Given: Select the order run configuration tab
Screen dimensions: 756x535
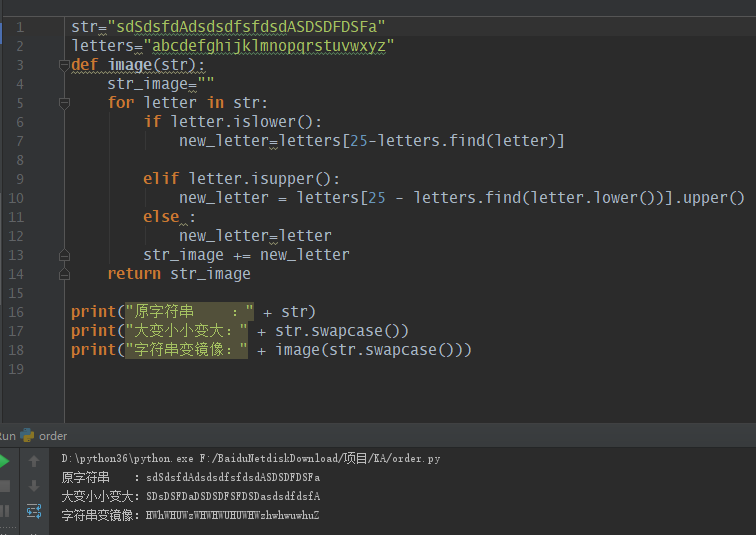Looking at the screenshot, I should (53, 436).
